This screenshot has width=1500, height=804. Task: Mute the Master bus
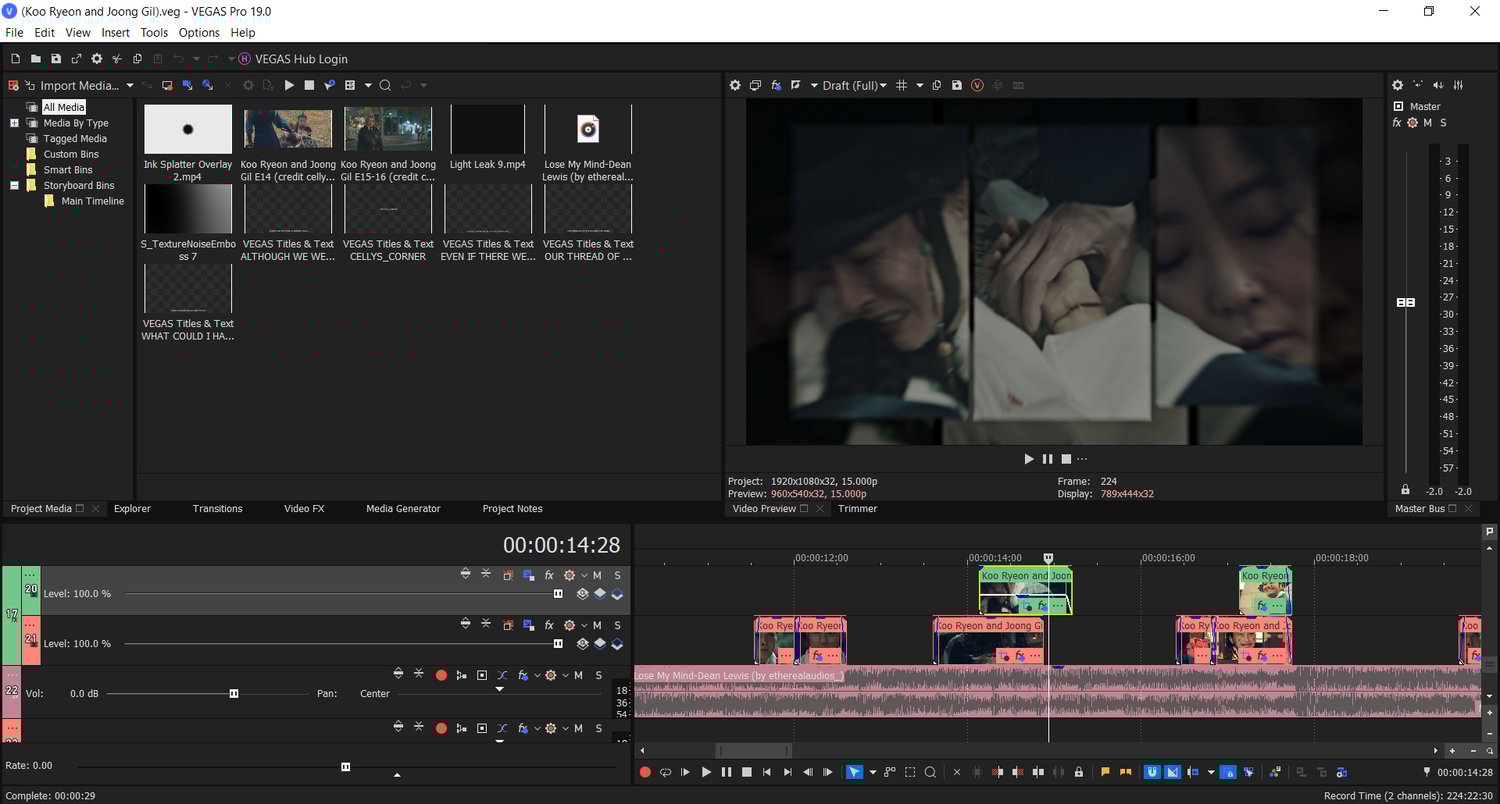(1428, 123)
